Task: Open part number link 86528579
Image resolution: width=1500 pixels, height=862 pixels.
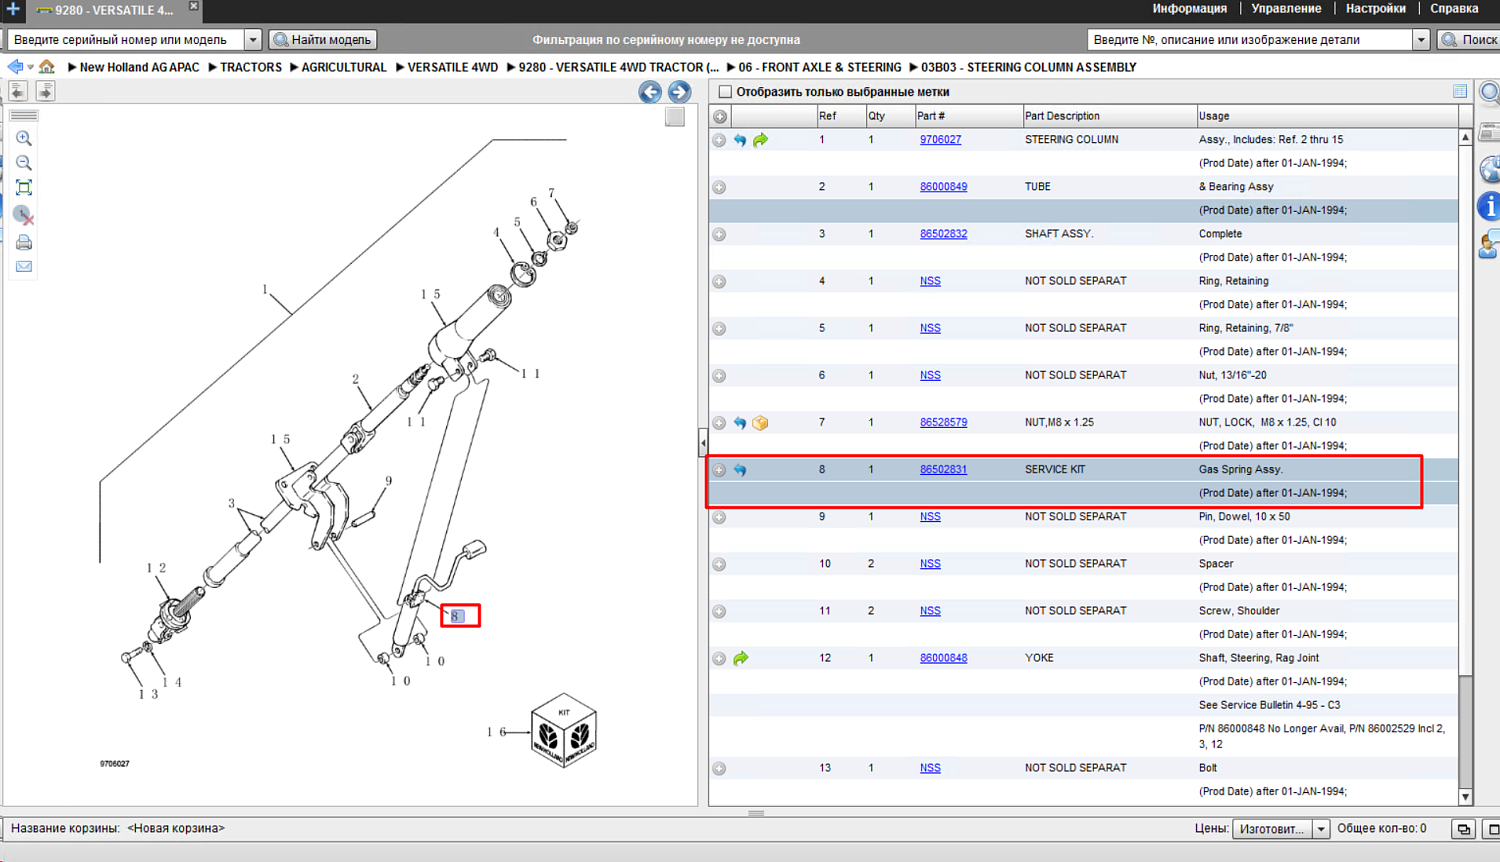Action: 943,423
